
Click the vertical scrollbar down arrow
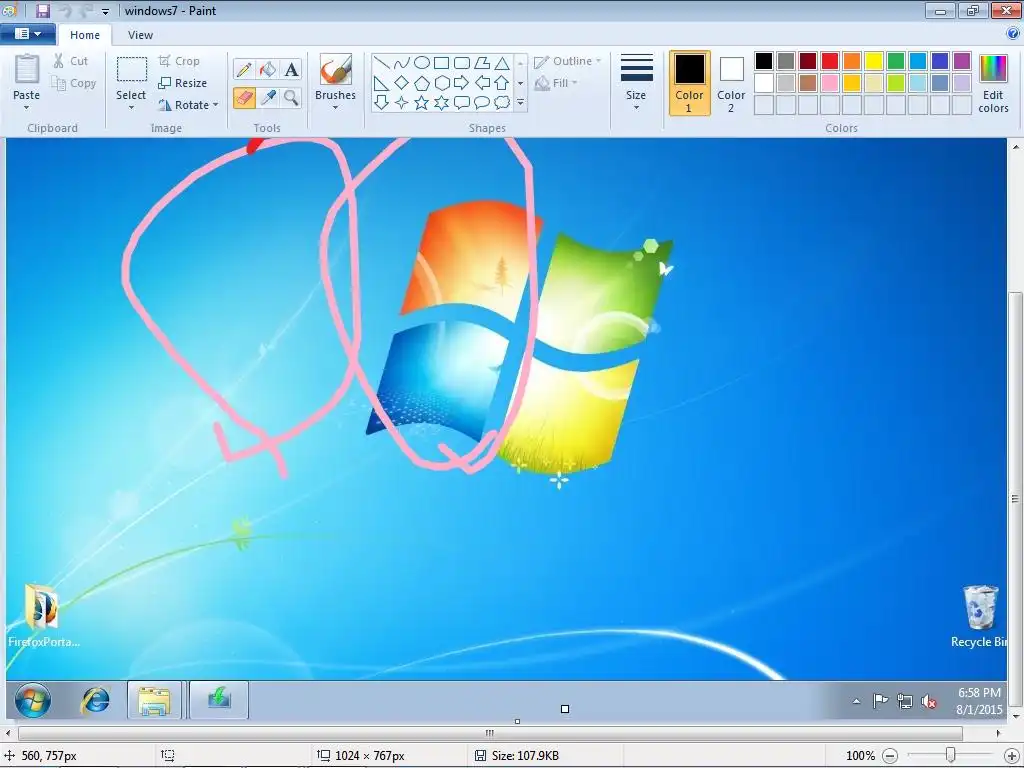pyautogui.click(x=1016, y=717)
